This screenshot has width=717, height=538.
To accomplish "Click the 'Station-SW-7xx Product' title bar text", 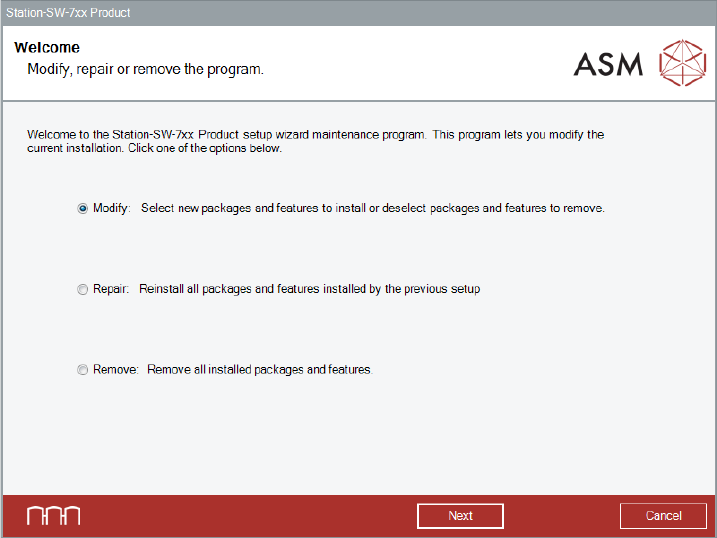I will coord(68,13).
